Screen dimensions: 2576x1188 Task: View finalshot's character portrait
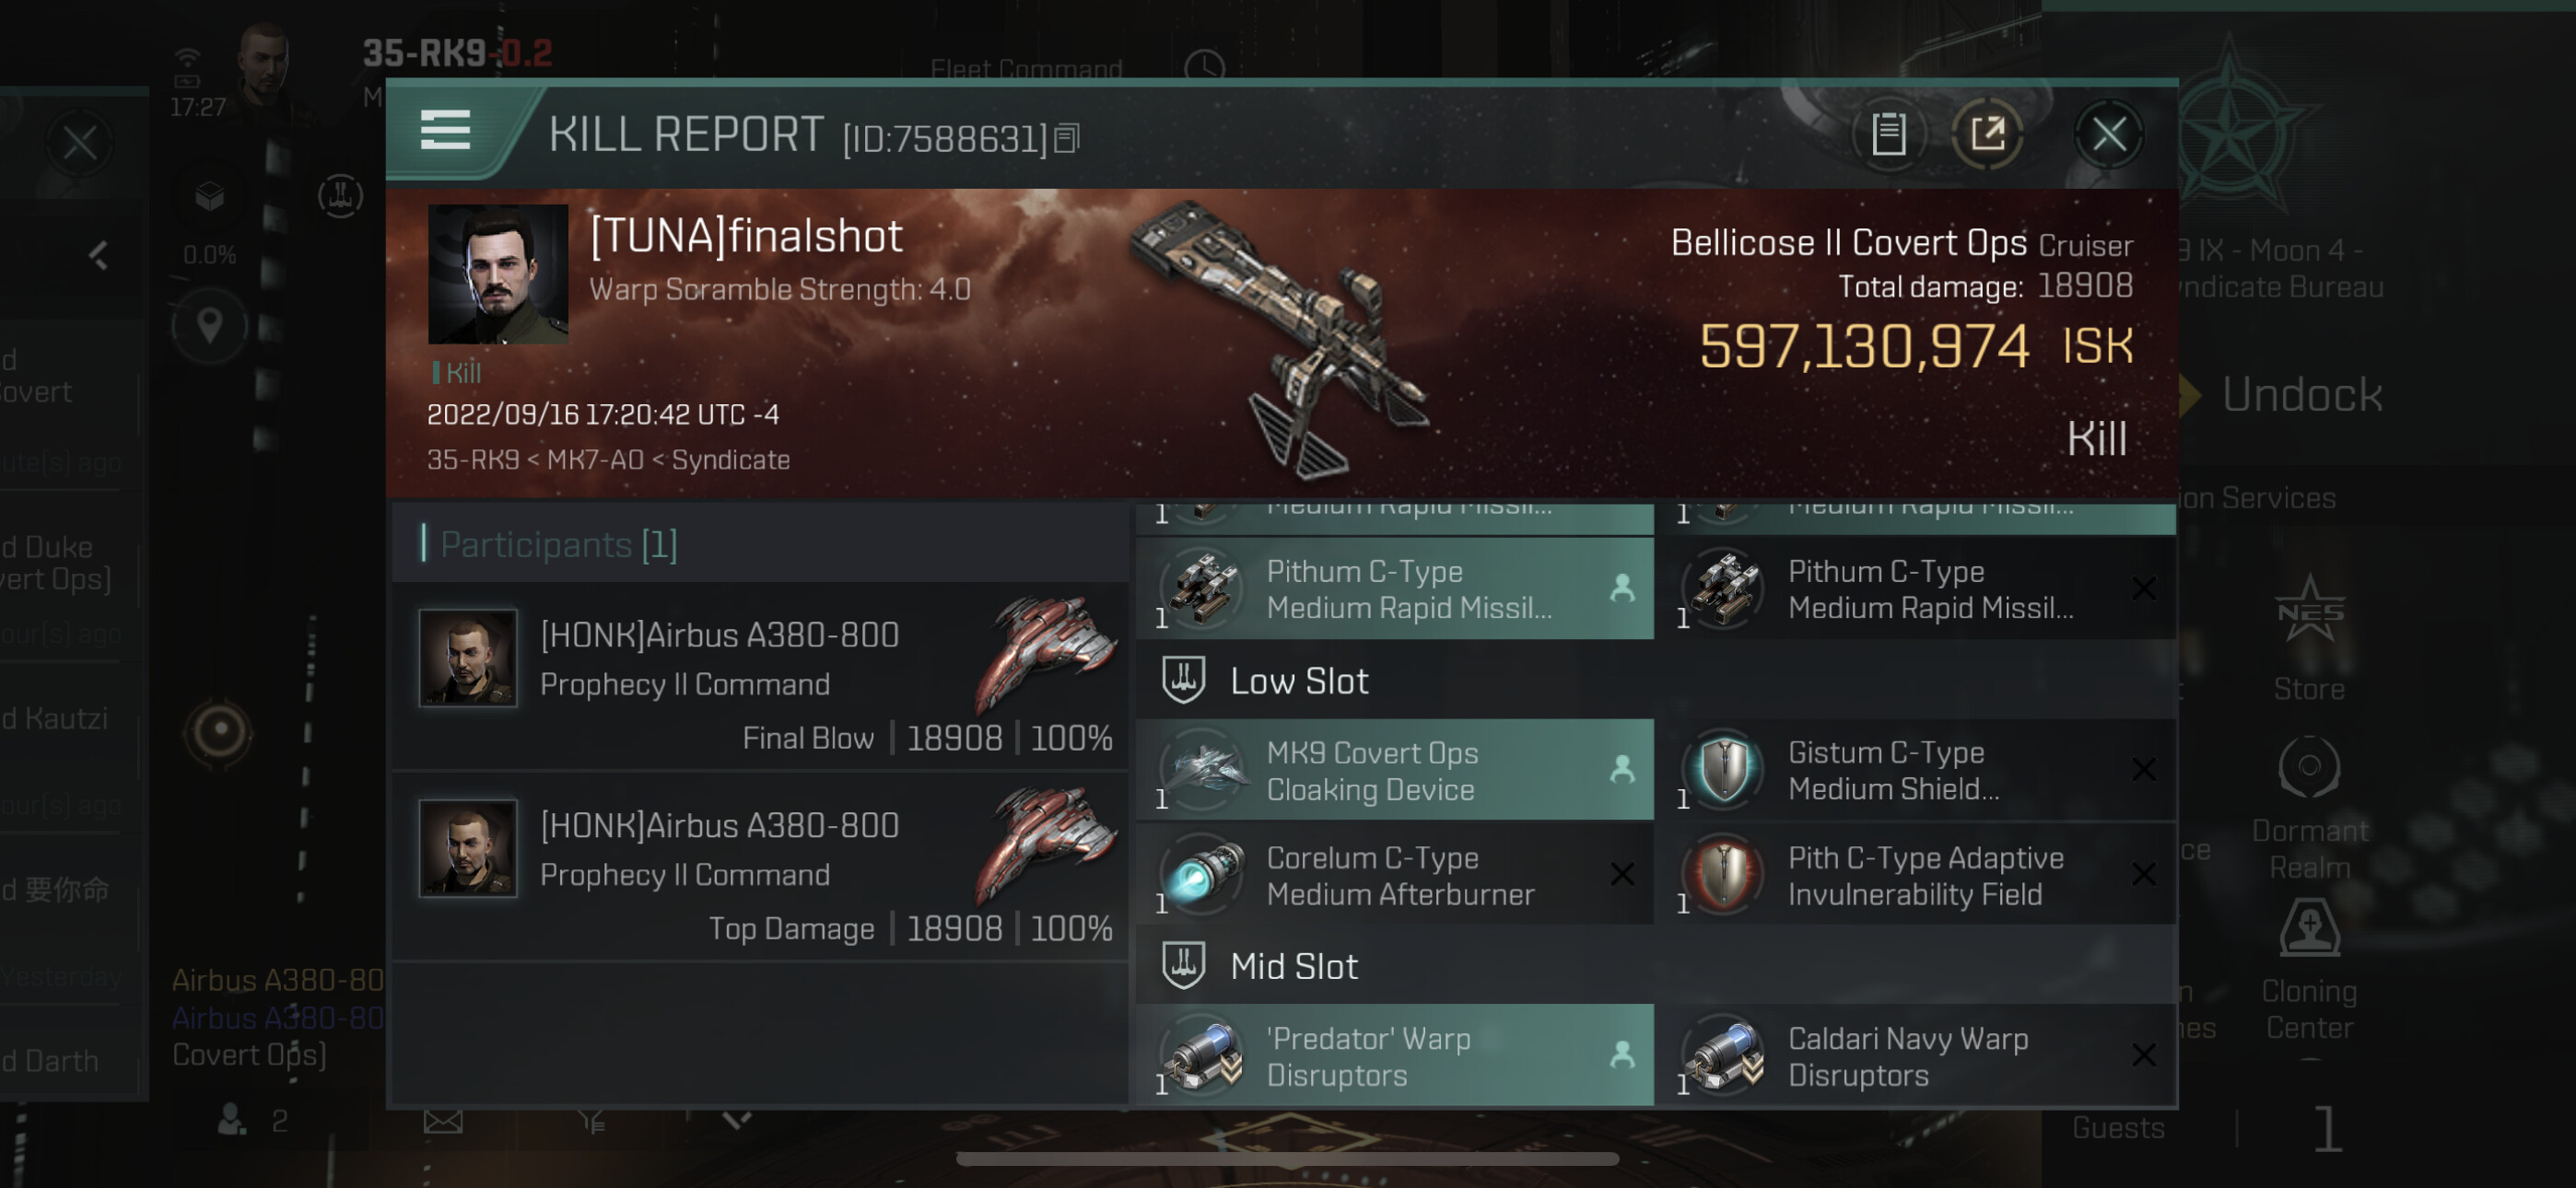click(498, 274)
